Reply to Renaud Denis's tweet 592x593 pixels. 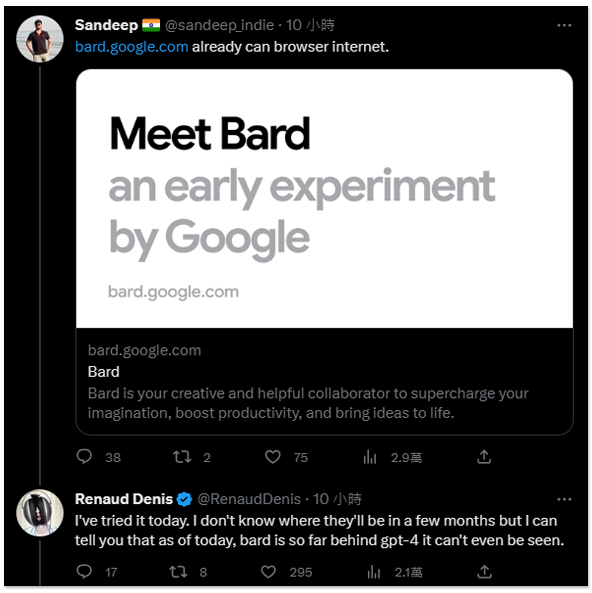click(x=84, y=571)
